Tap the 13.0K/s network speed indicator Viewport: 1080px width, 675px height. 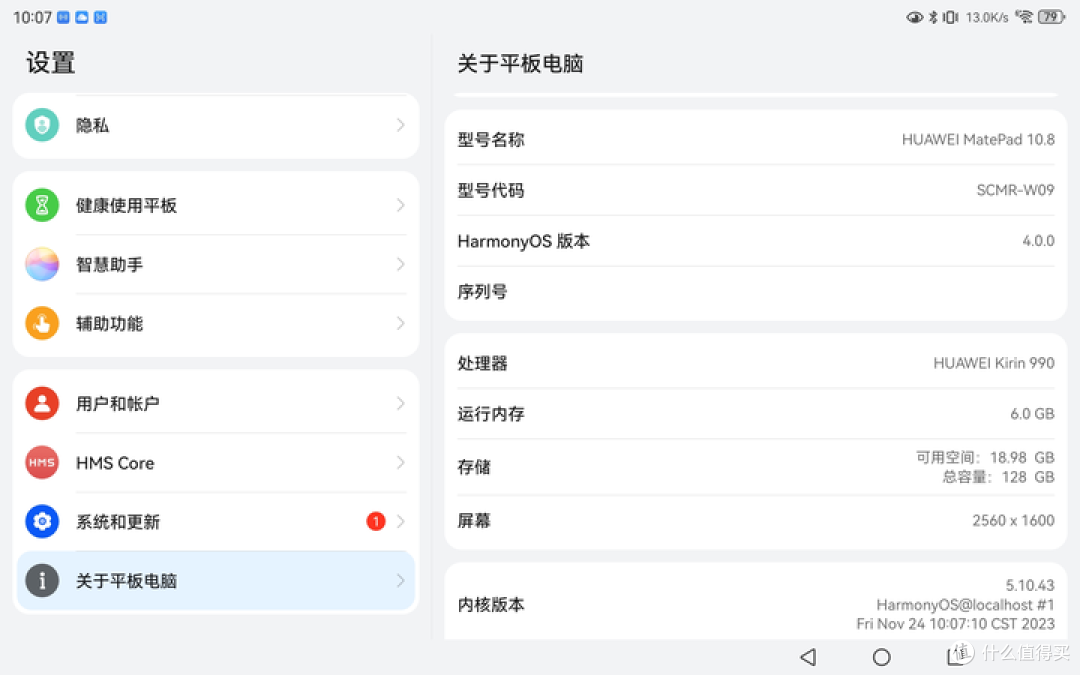987,17
